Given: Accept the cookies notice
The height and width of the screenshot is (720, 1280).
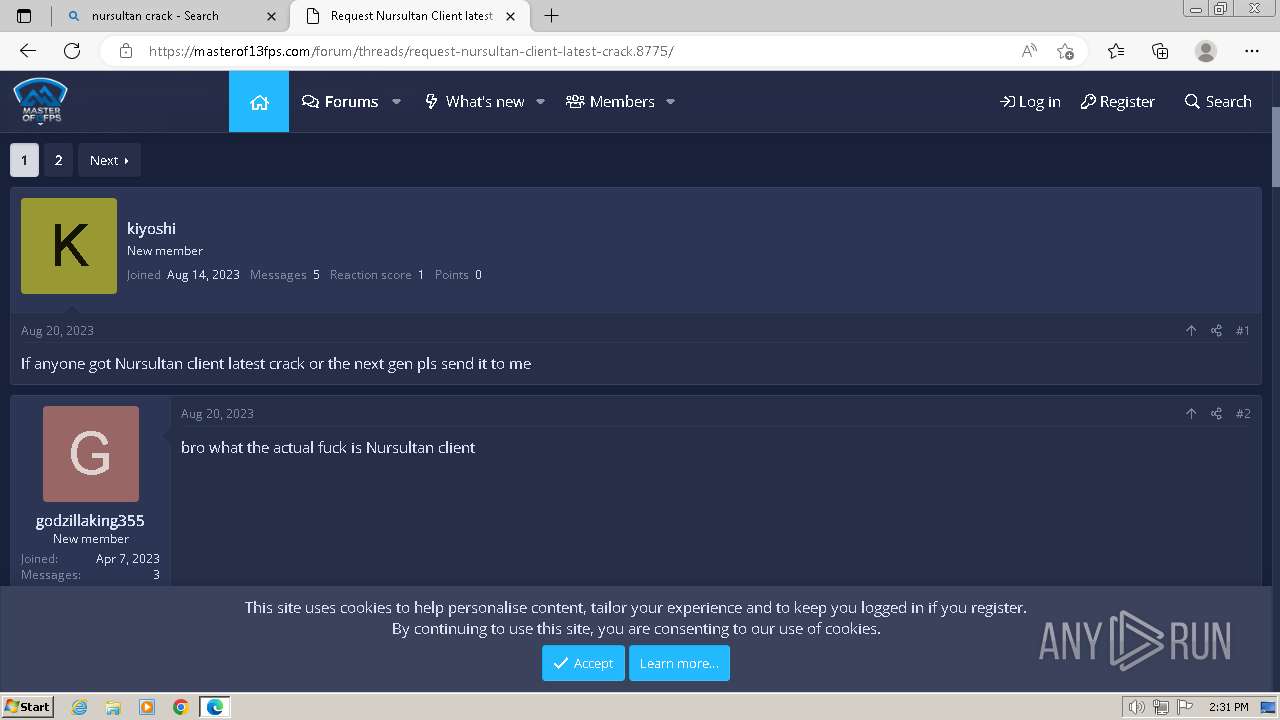Looking at the screenshot, I should click(583, 663).
